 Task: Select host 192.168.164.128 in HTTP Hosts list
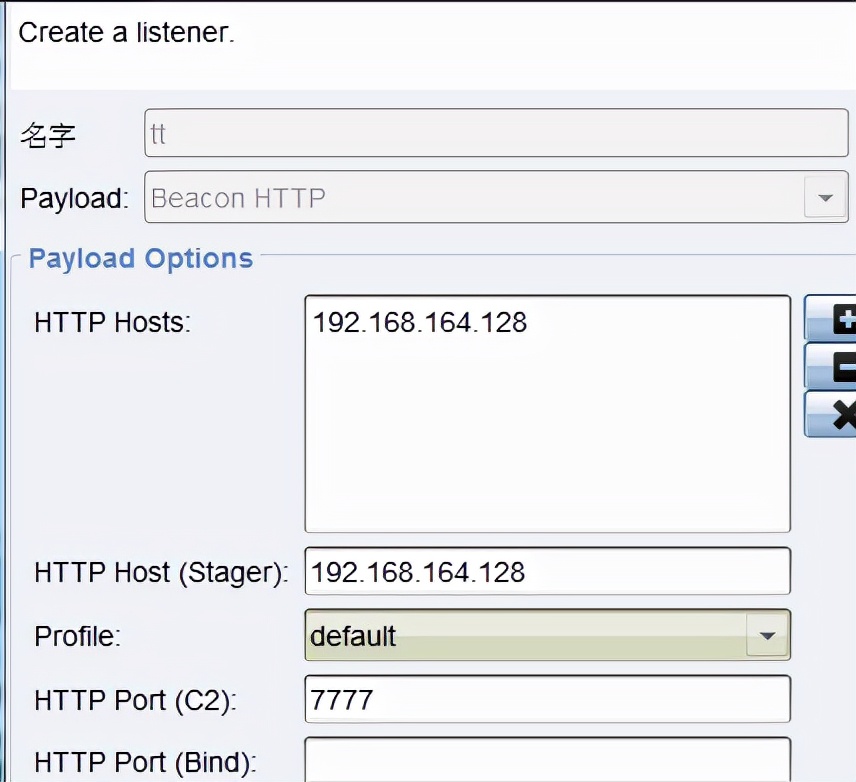(420, 322)
